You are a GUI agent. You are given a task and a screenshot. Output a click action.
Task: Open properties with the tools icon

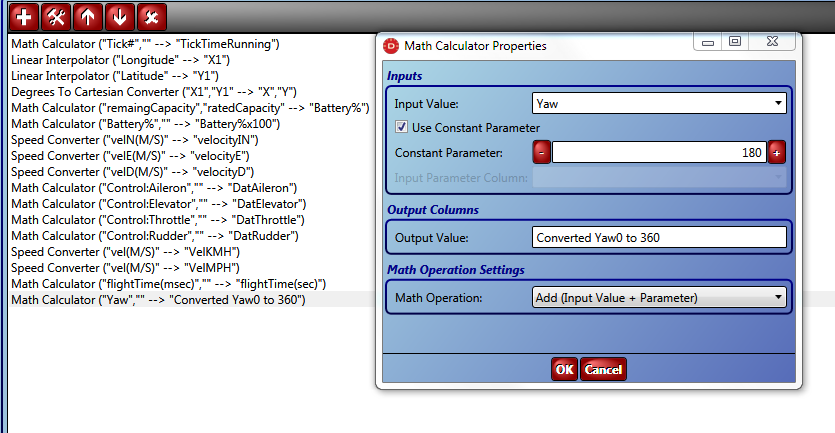56,17
